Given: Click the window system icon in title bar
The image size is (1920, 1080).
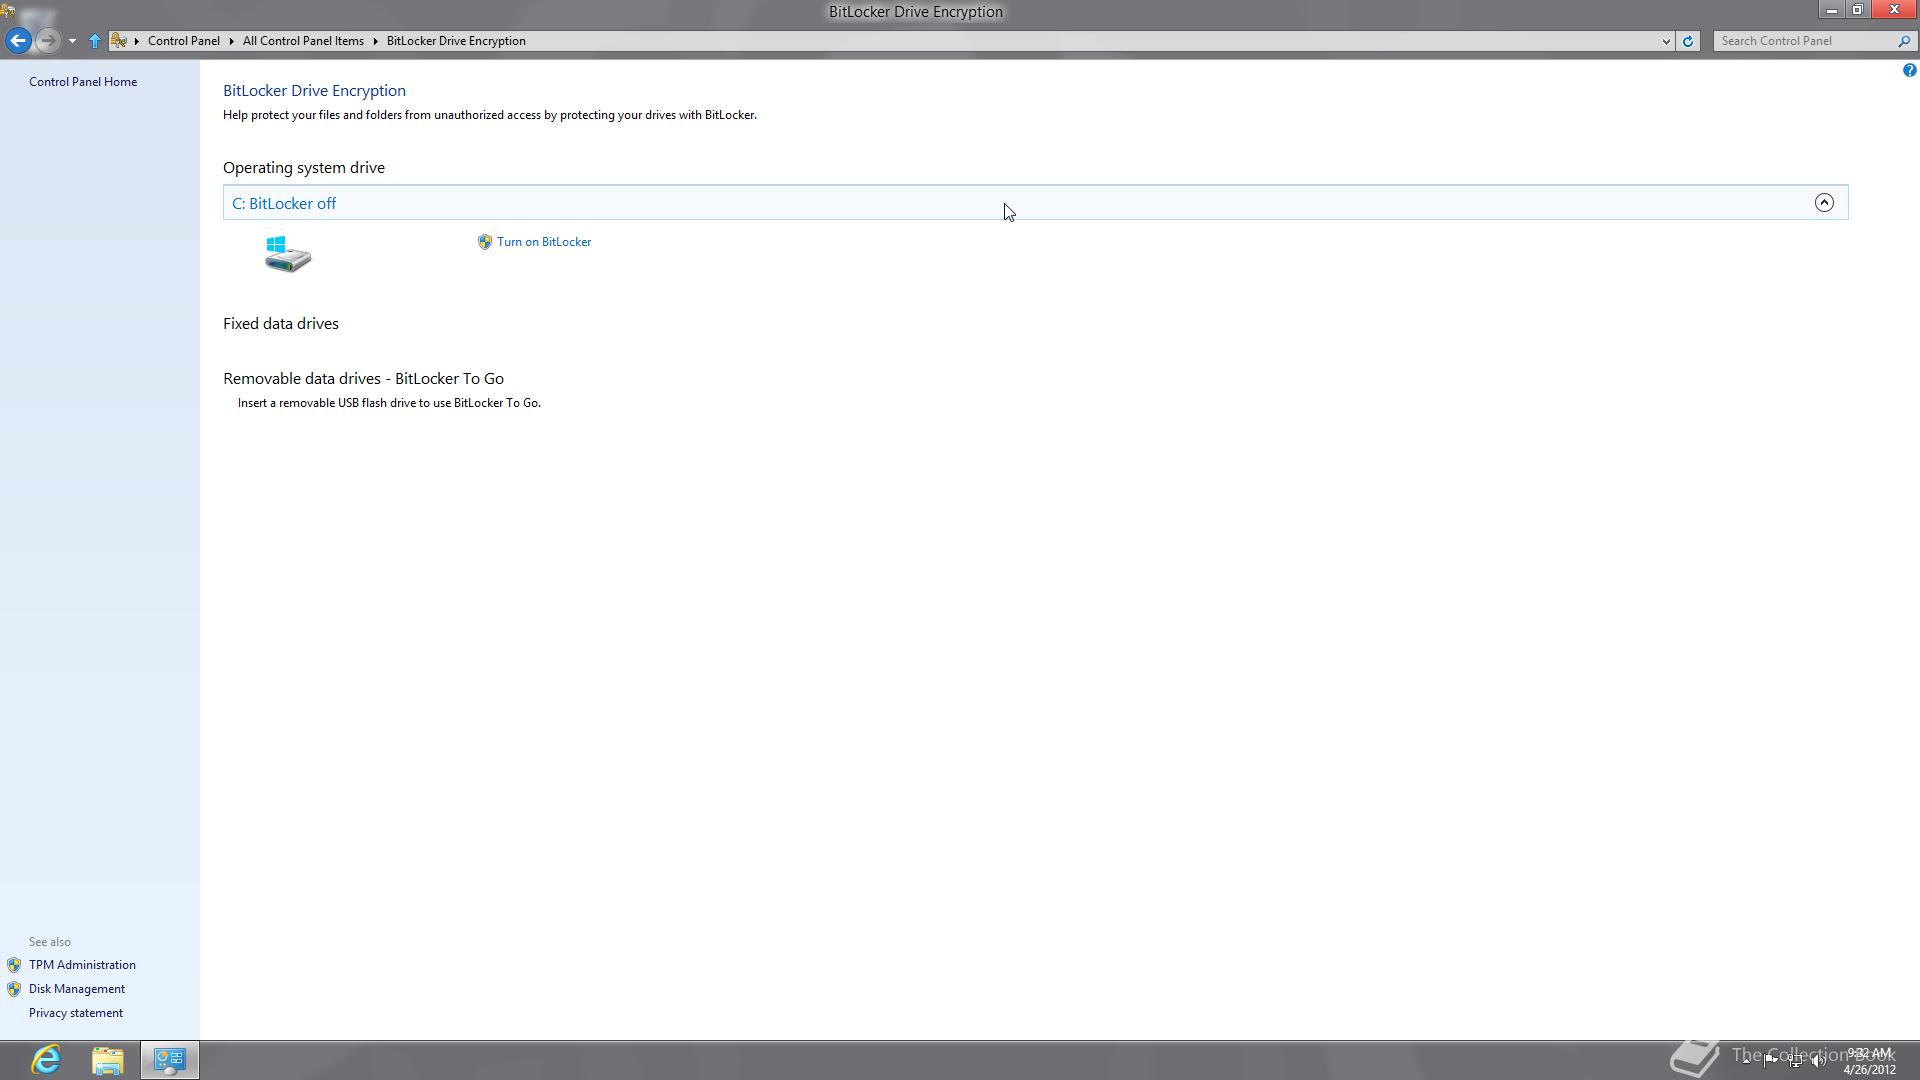Looking at the screenshot, I should (x=8, y=11).
